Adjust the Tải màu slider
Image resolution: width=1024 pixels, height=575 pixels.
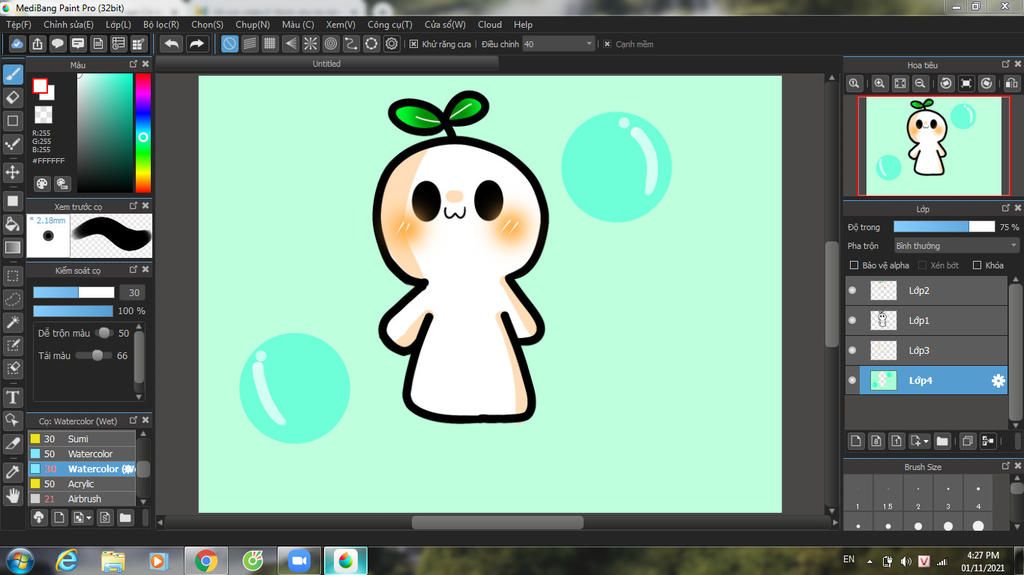point(93,355)
